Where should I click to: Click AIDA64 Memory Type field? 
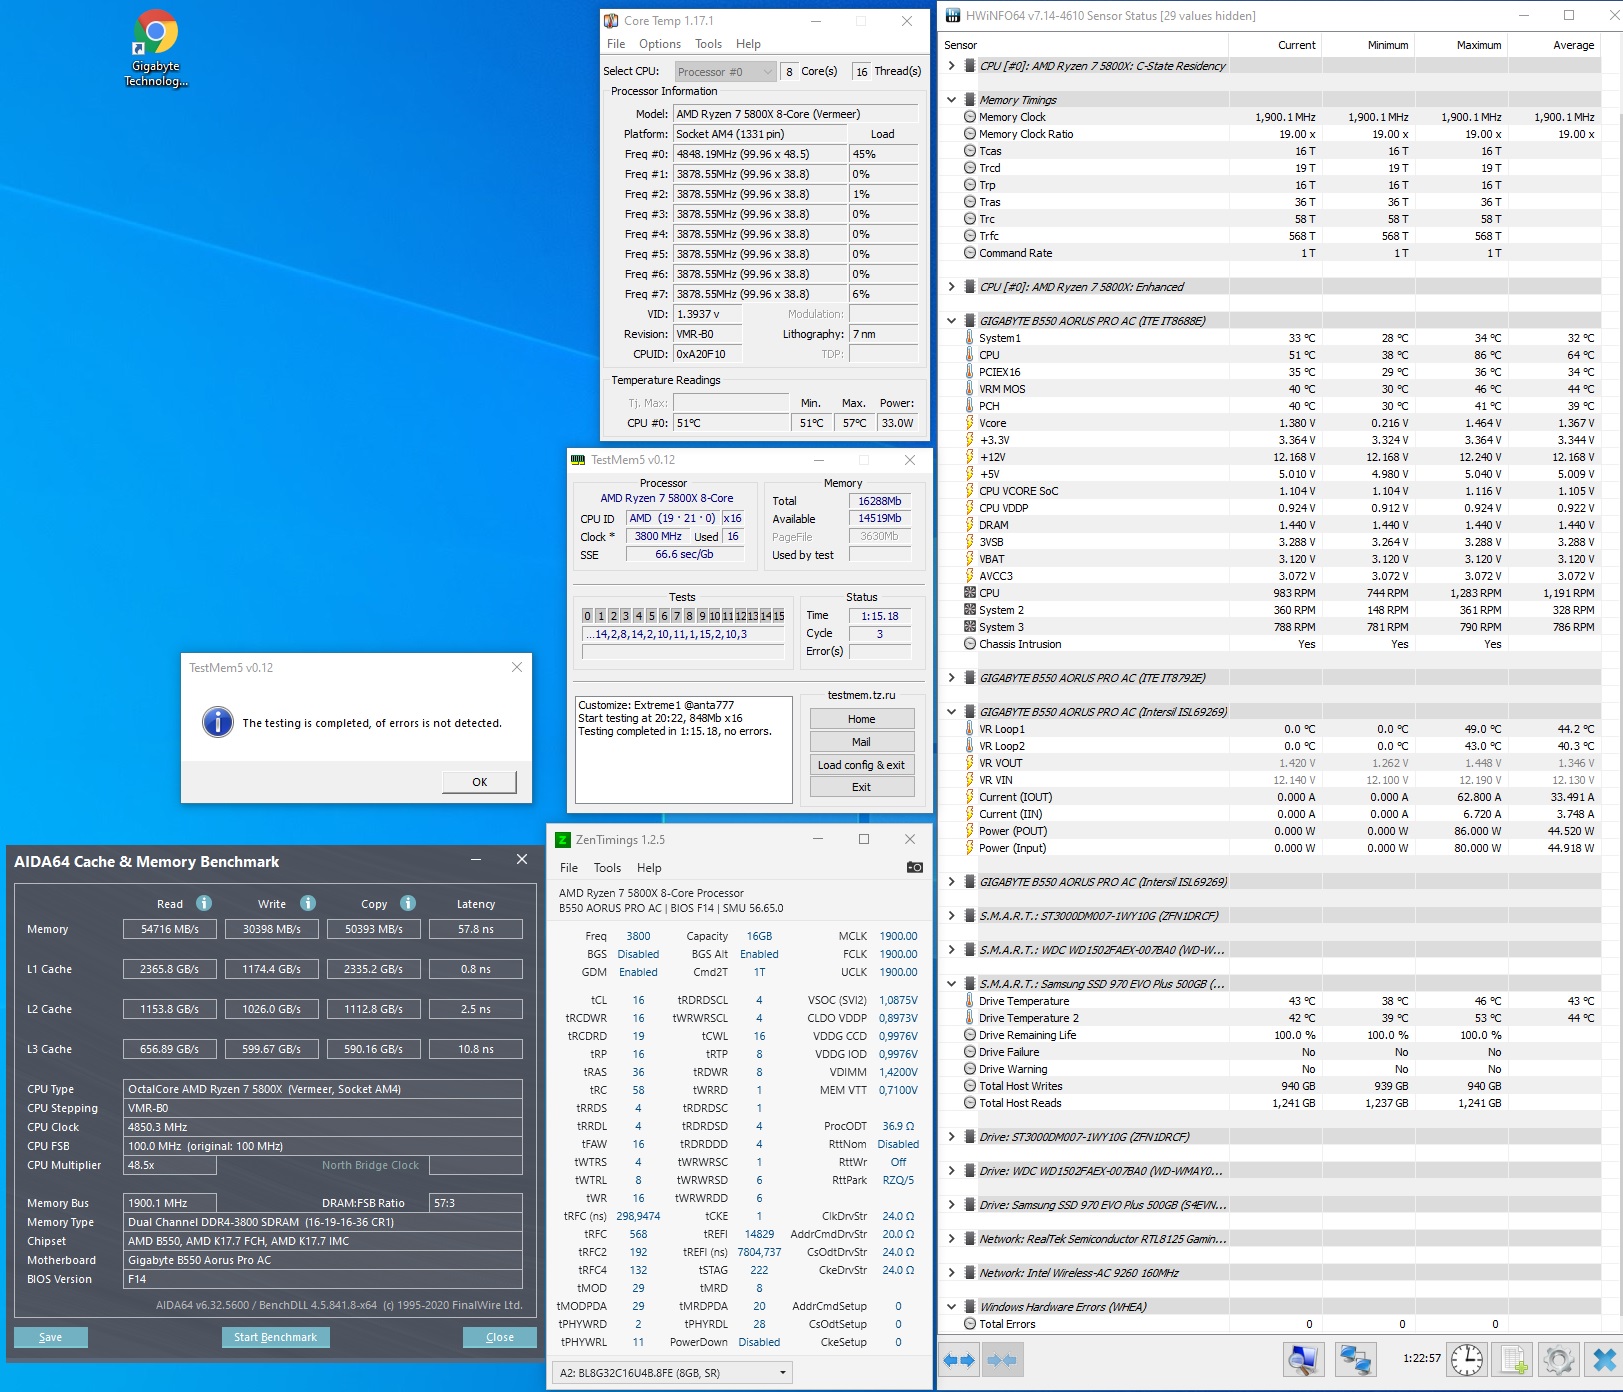coord(323,1222)
